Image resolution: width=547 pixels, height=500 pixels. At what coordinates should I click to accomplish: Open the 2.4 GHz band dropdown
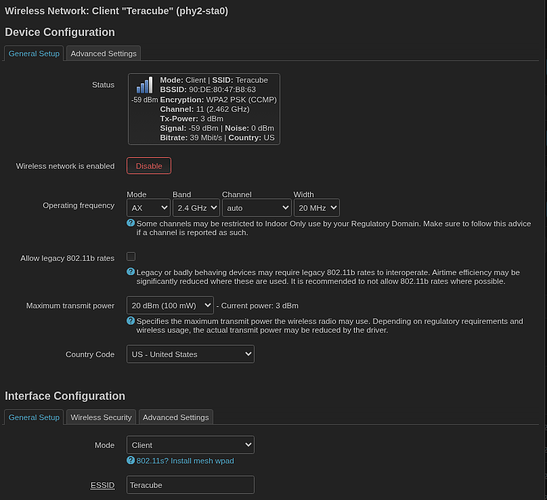(196, 208)
